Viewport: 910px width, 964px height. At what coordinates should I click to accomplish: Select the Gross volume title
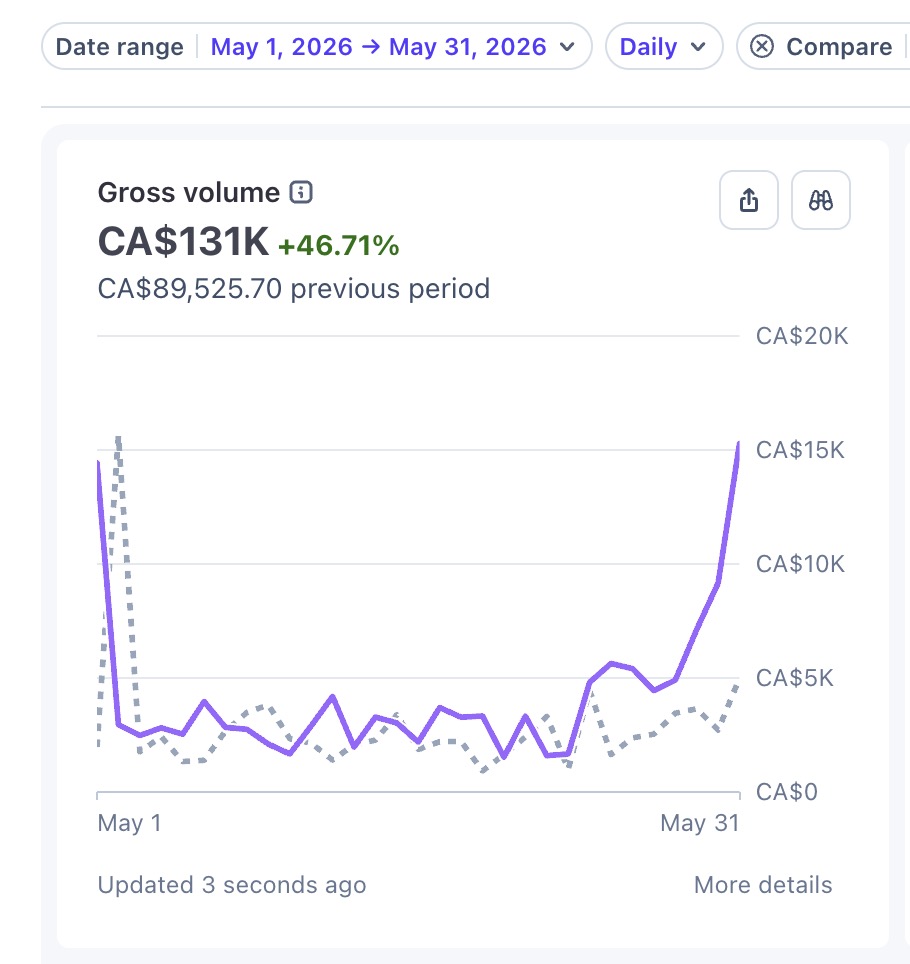(x=189, y=192)
